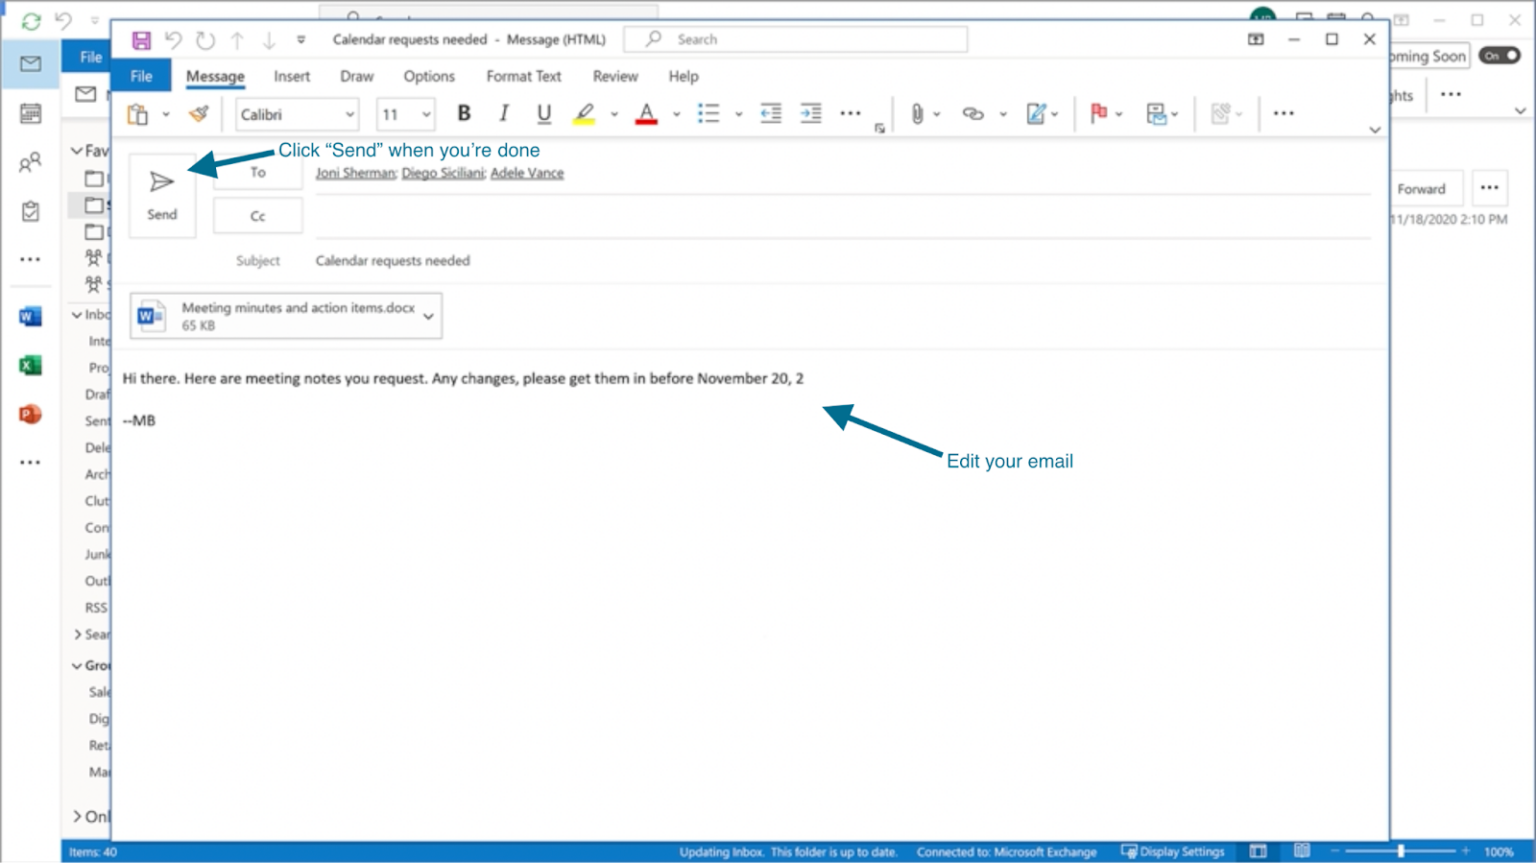Open the Word app icon in the sidebar
Viewport: 1536px width, 863px height.
point(30,316)
